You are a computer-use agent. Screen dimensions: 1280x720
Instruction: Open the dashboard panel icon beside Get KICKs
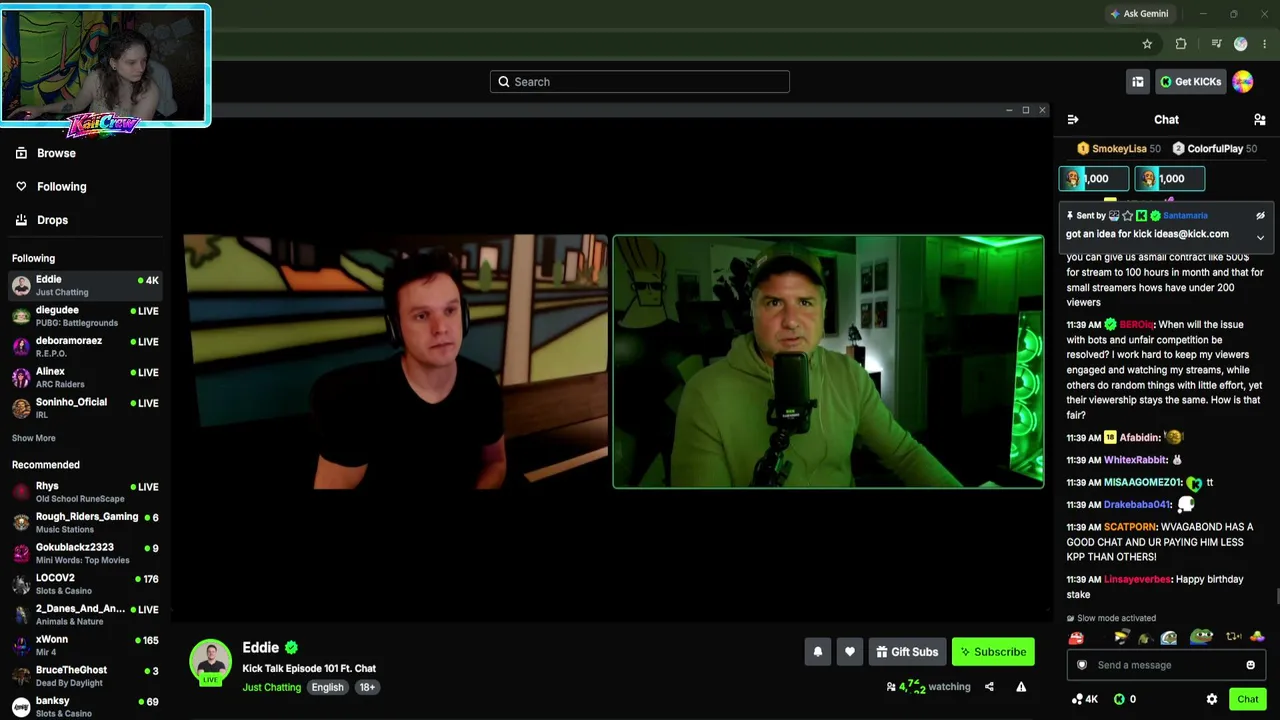coord(1138,82)
